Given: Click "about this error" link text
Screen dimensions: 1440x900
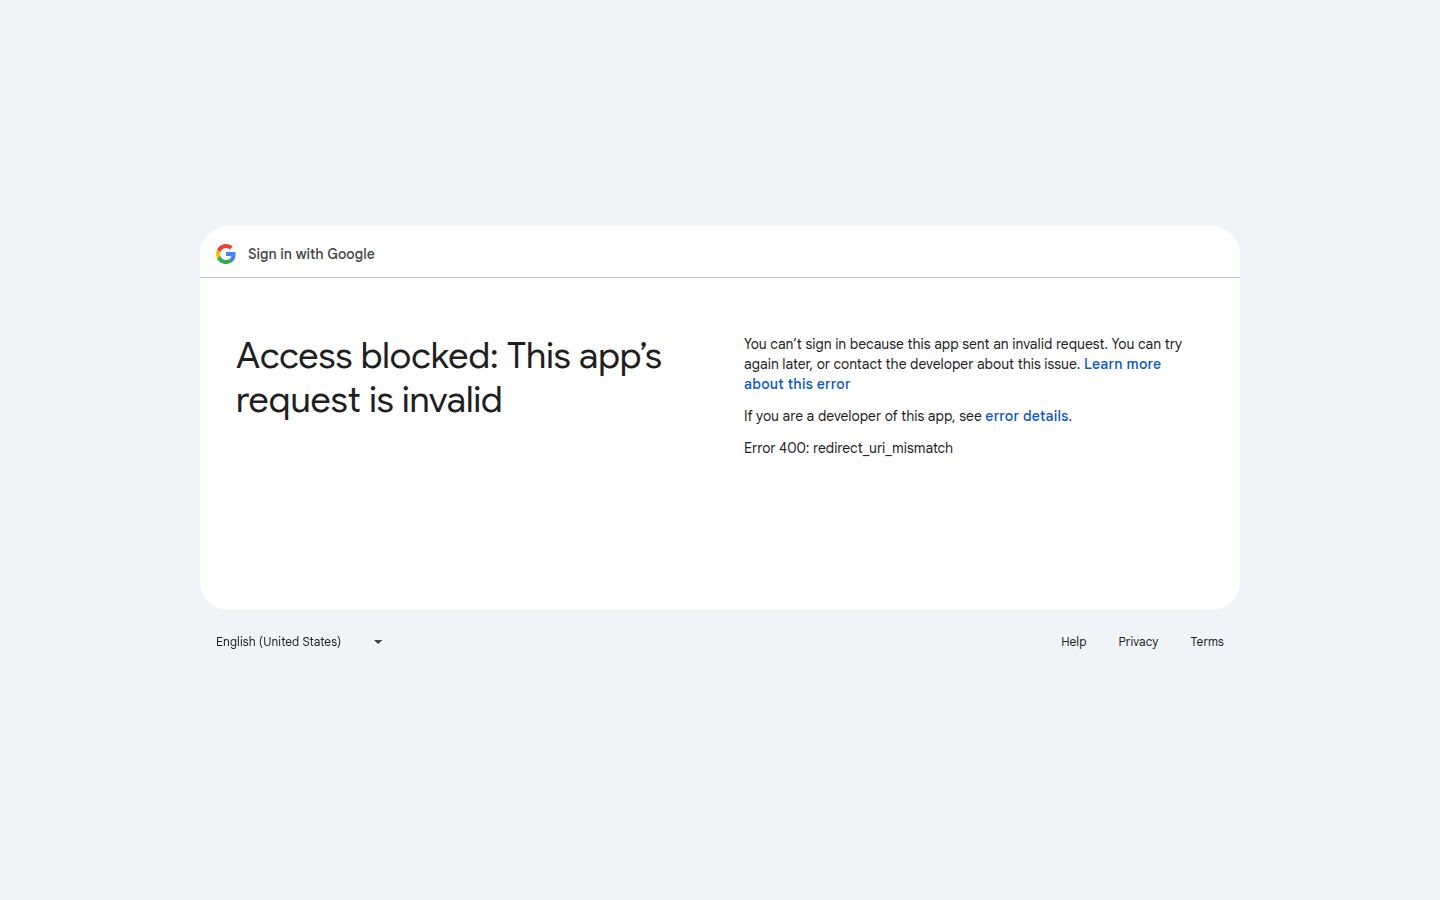Looking at the screenshot, I should (797, 384).
